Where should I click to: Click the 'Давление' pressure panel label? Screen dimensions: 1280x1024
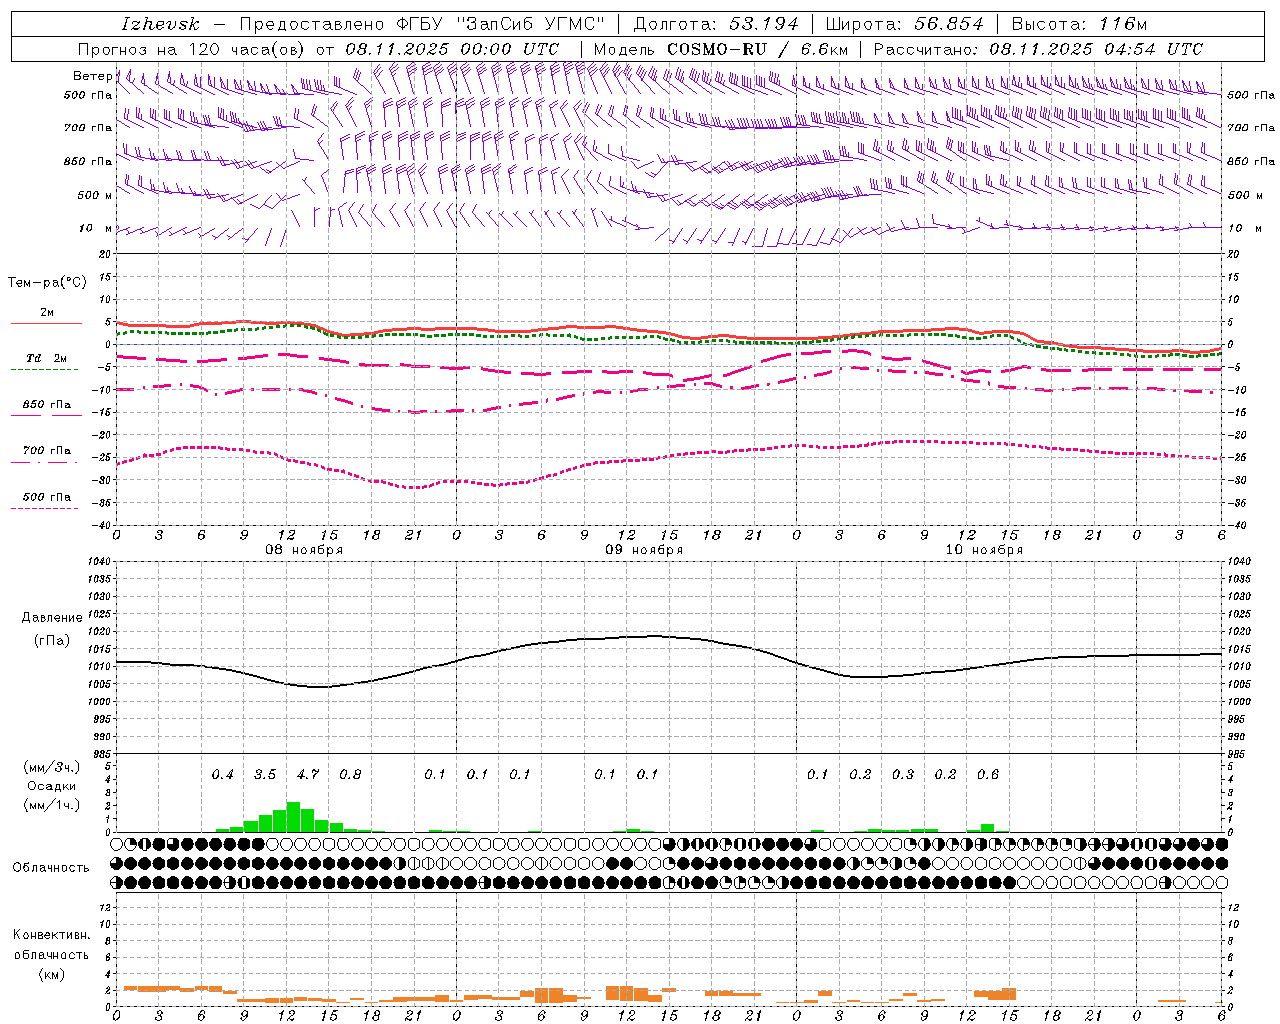[50, 618]
